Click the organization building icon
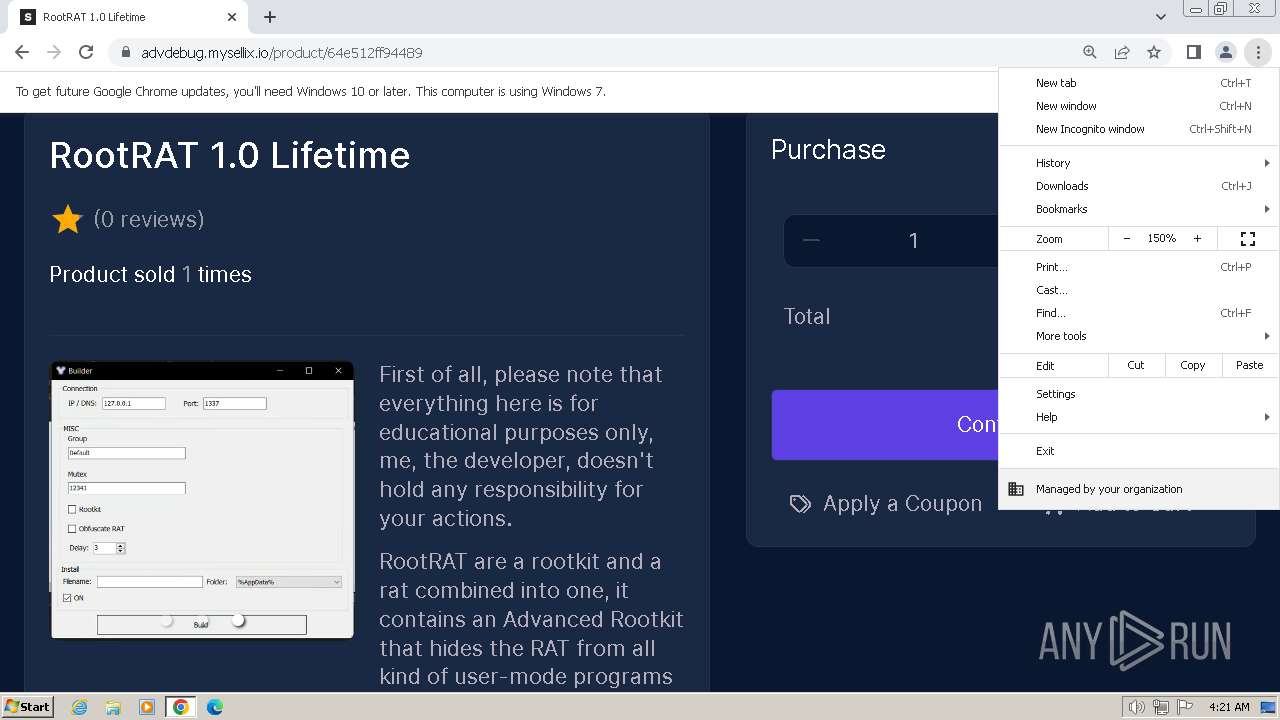 (x=1016, y=489)
